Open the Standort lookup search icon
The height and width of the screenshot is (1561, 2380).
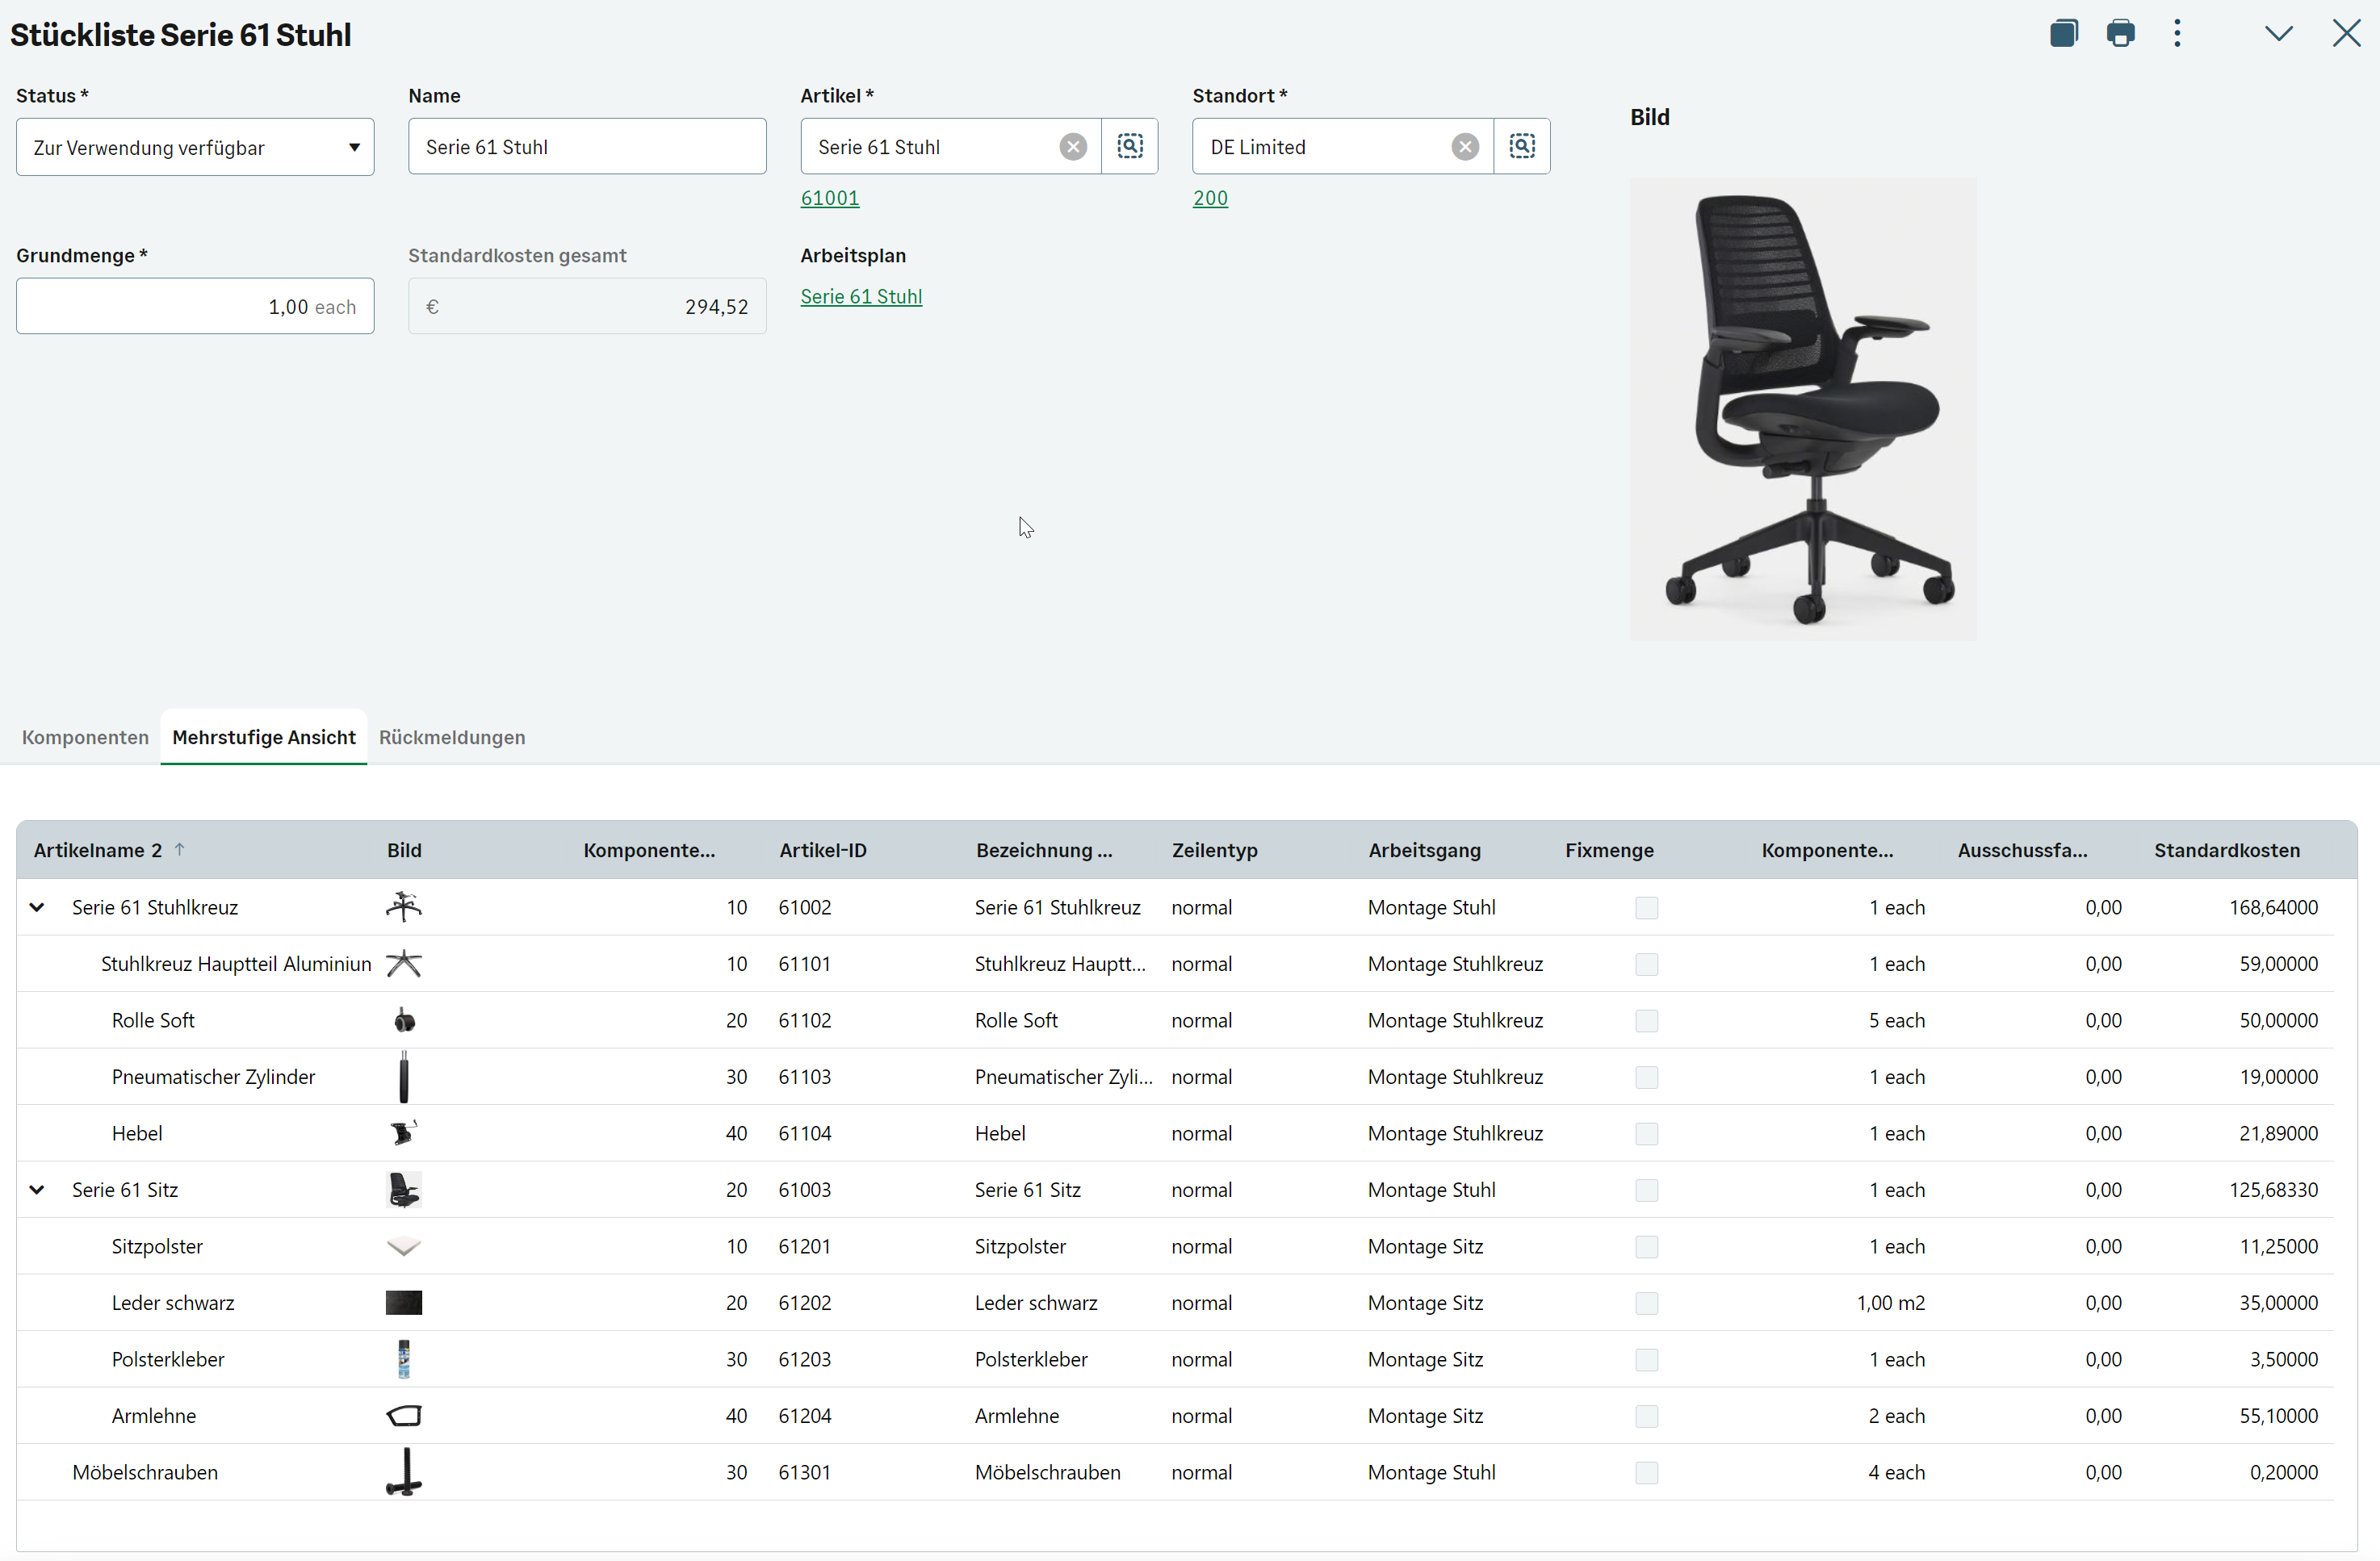point(1521,146)
